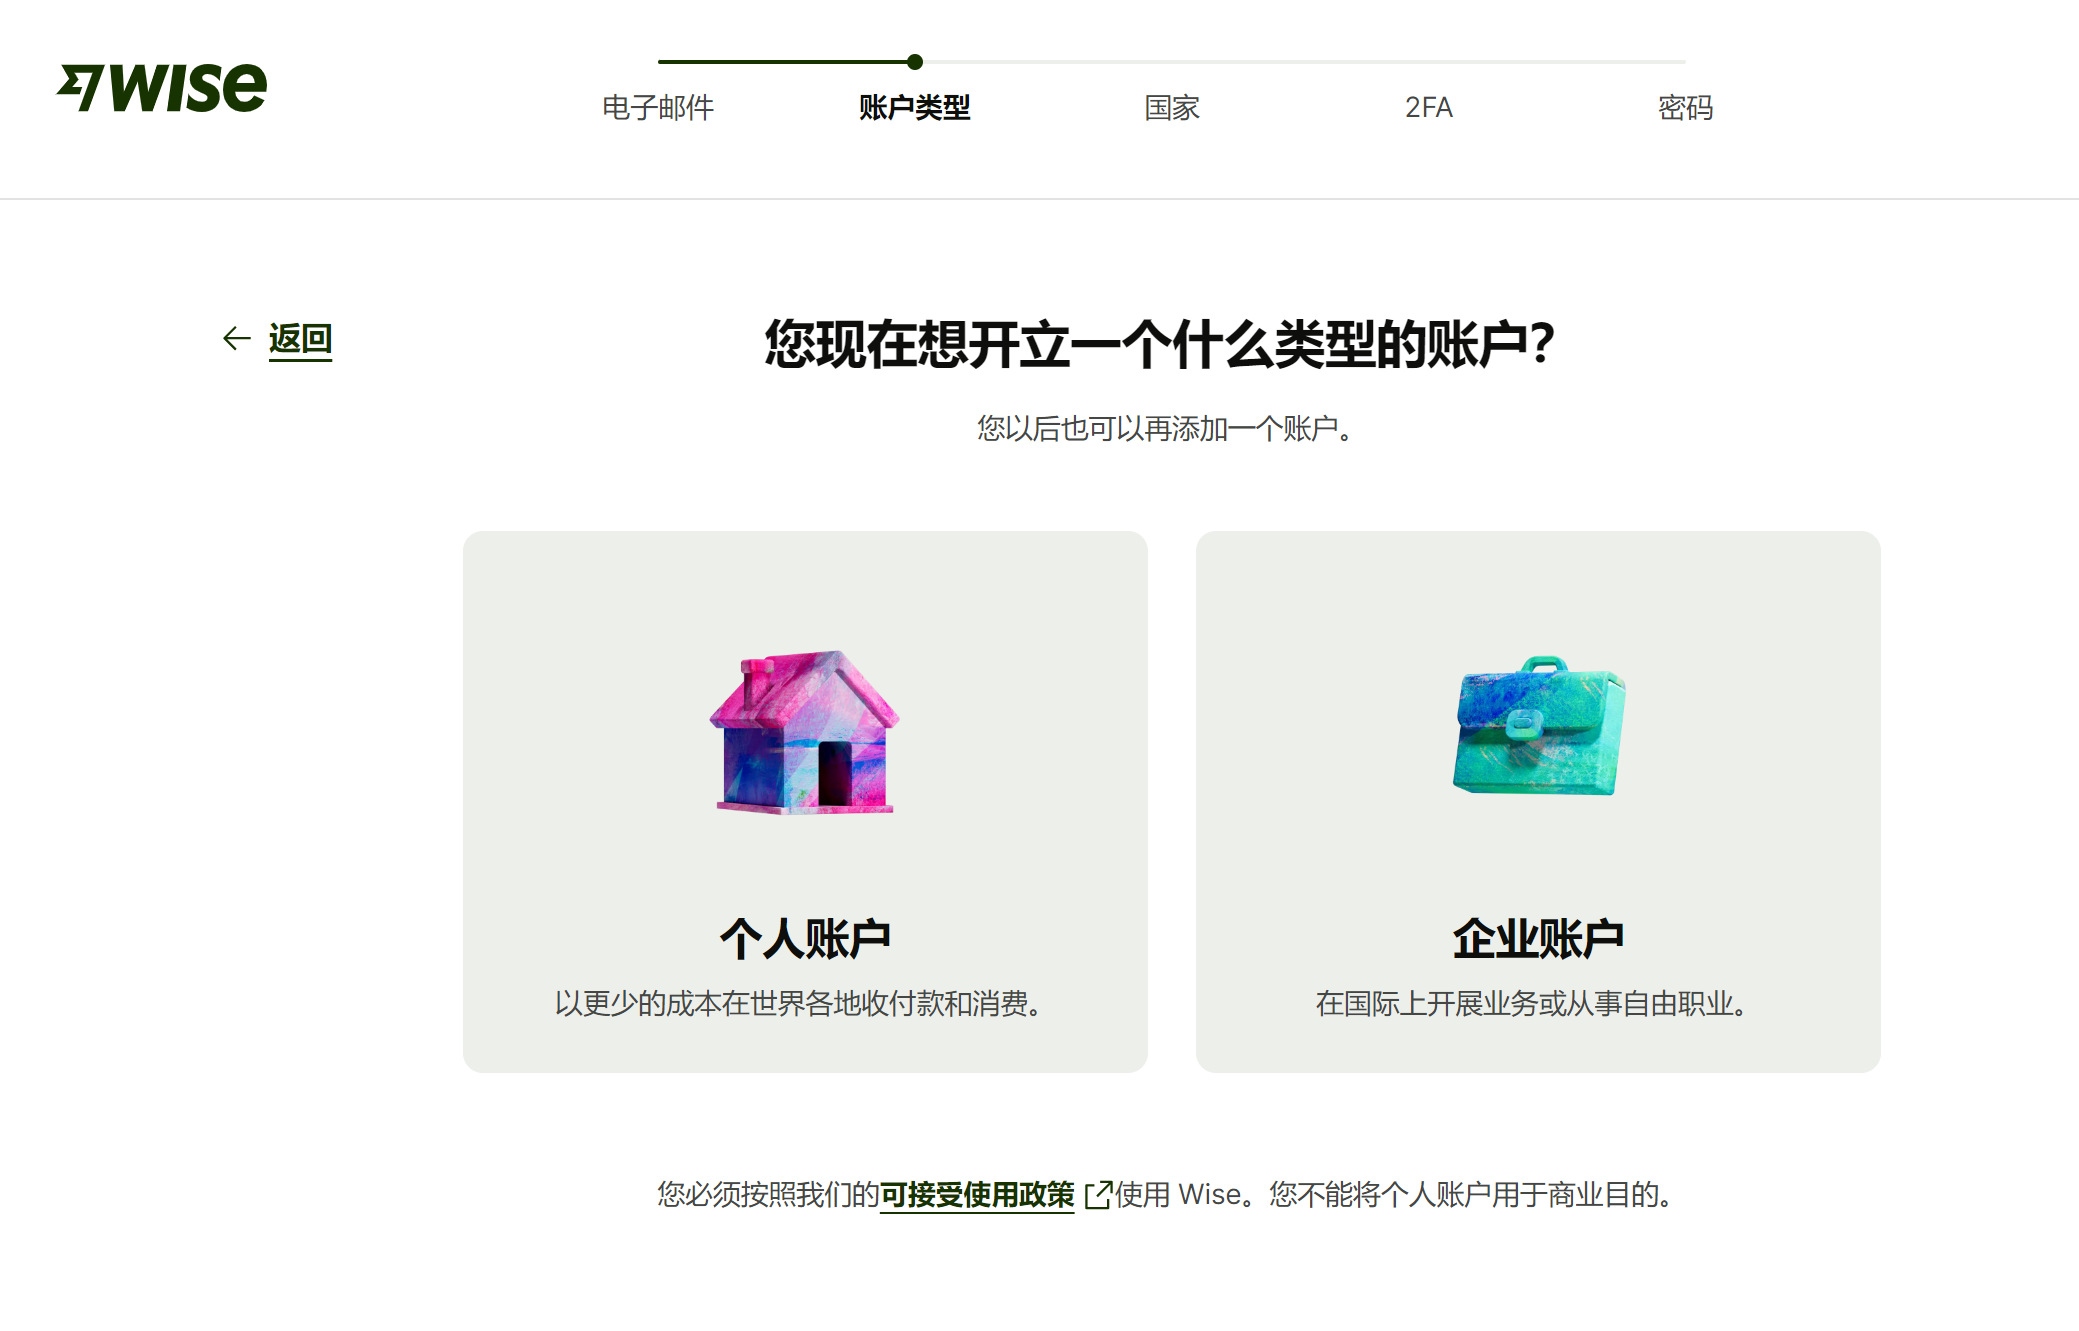Click the page heading about account type

(x=1160, y=344)
